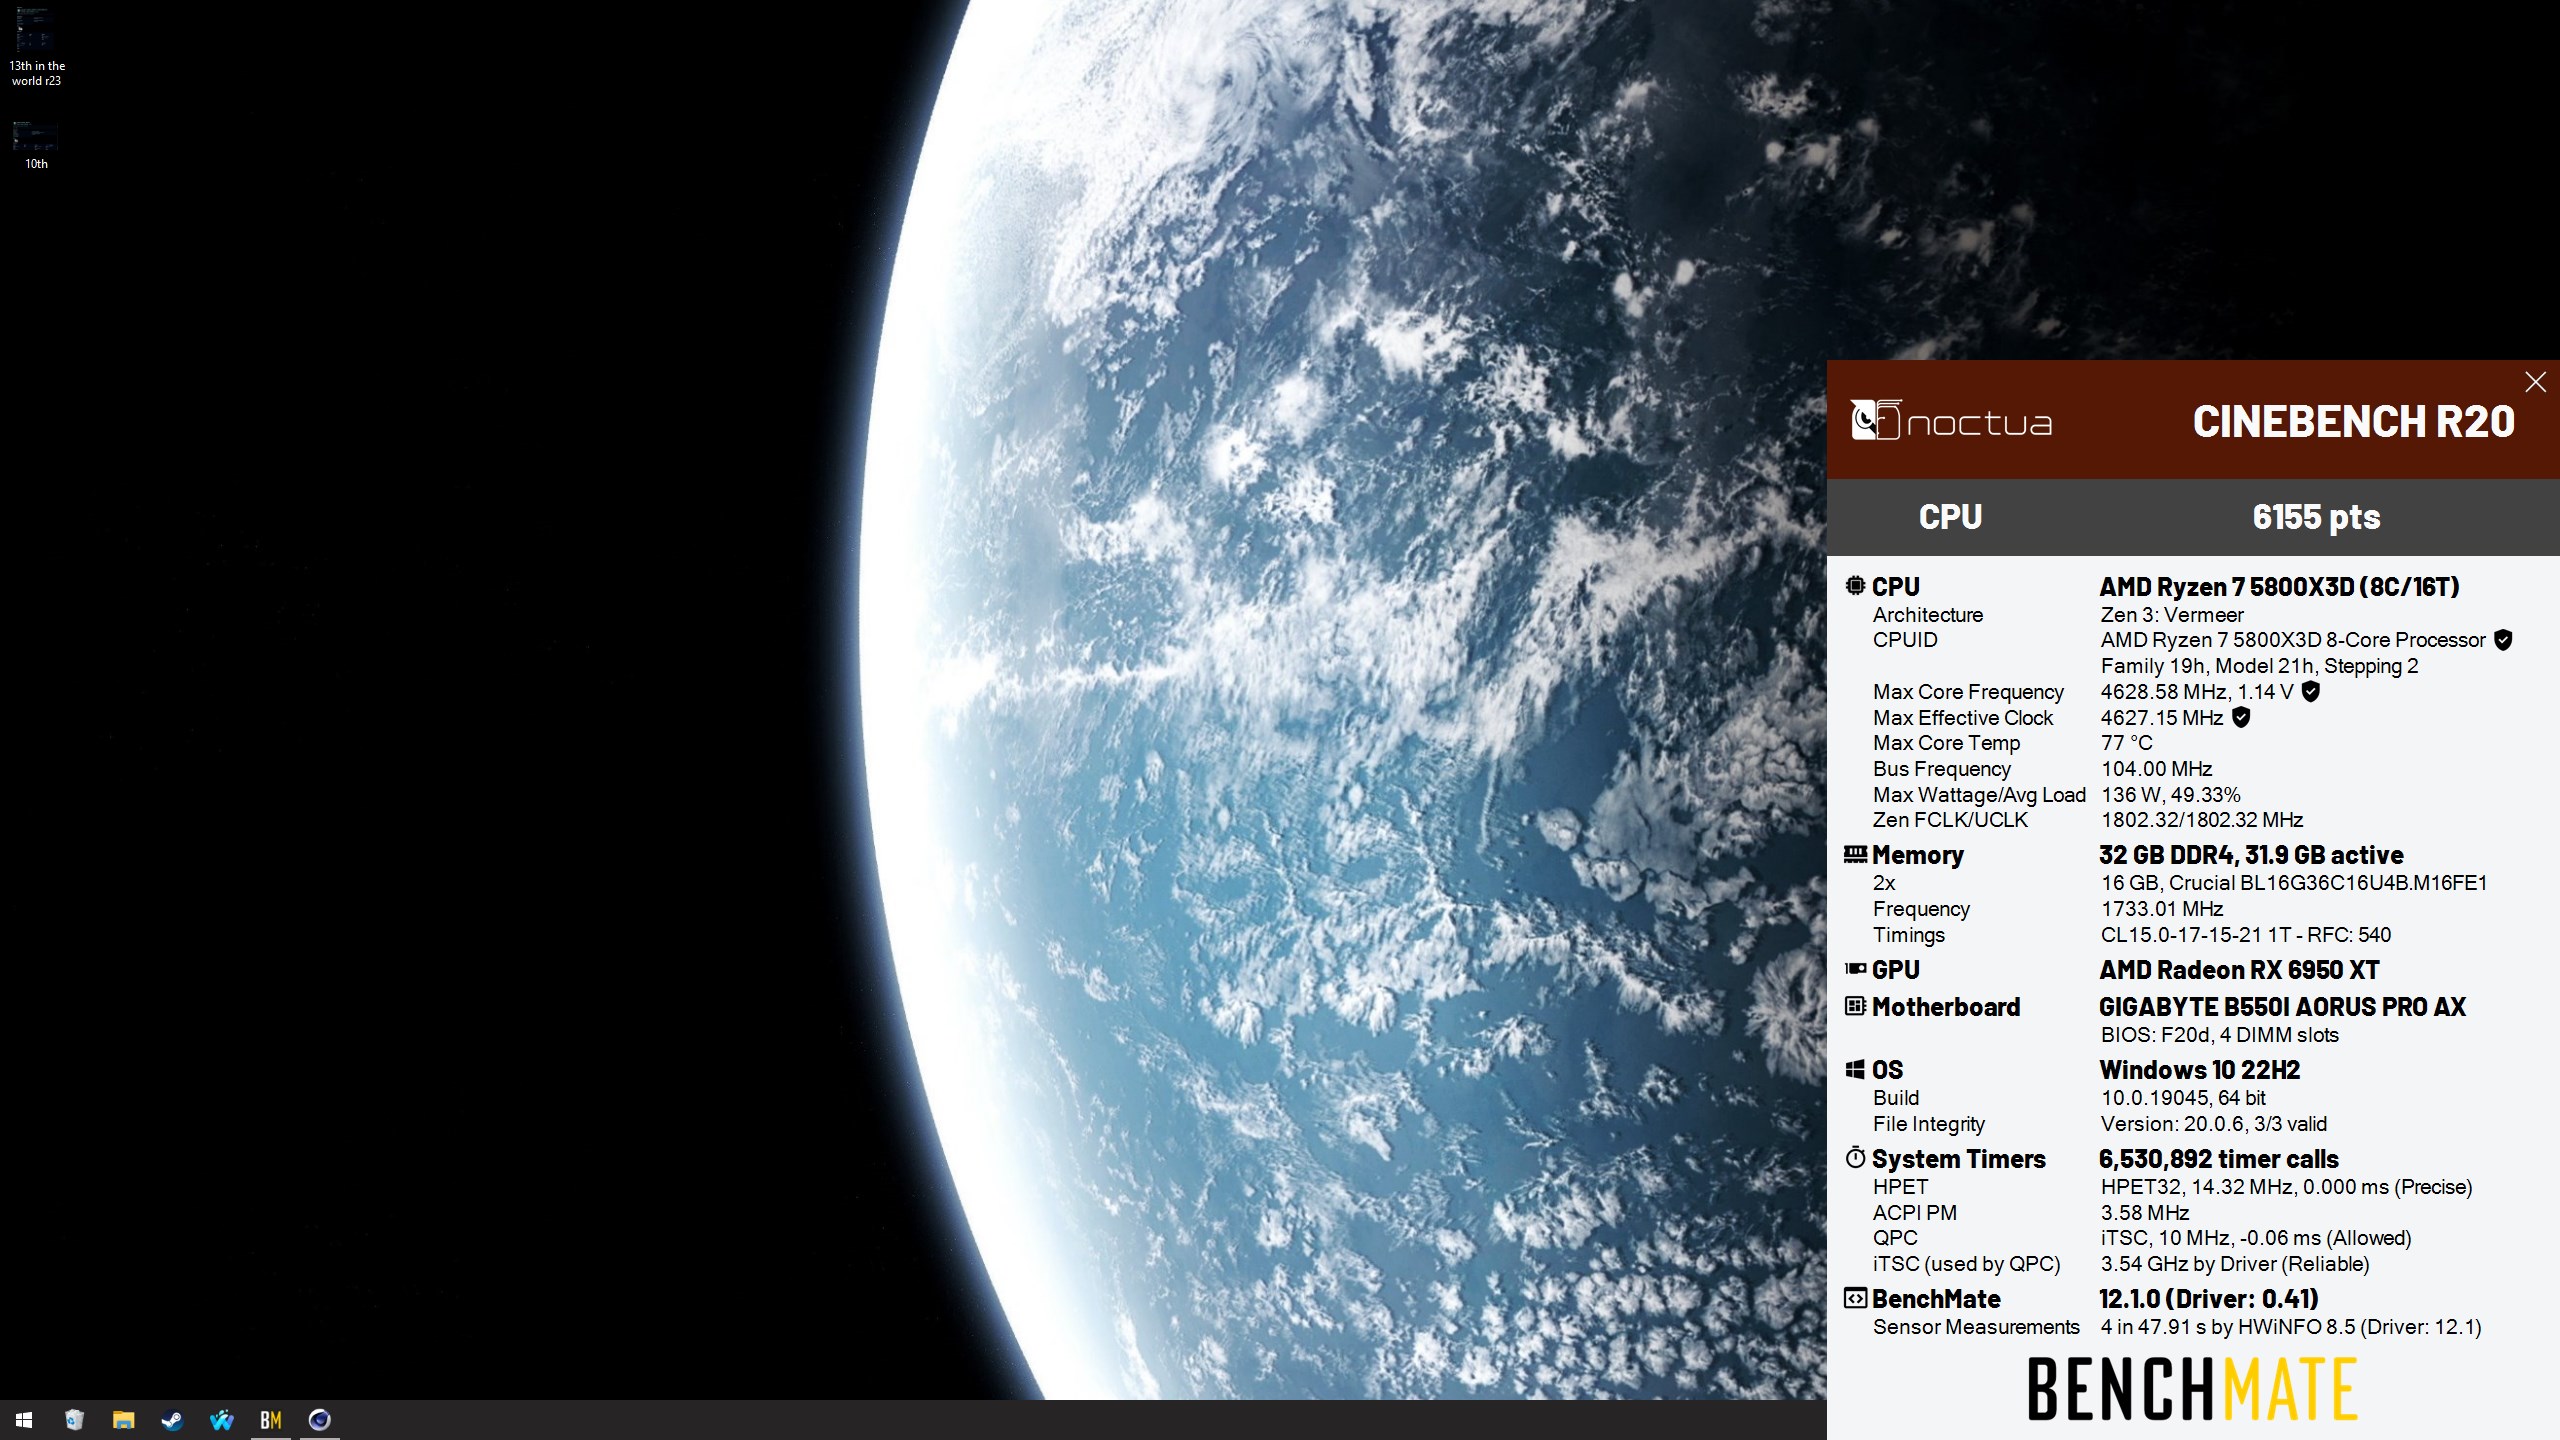Click '10.0.19045, 64 bit' build value
The width and height of the screenshot is (2560, 1440).
(x=2183, y=1098)
